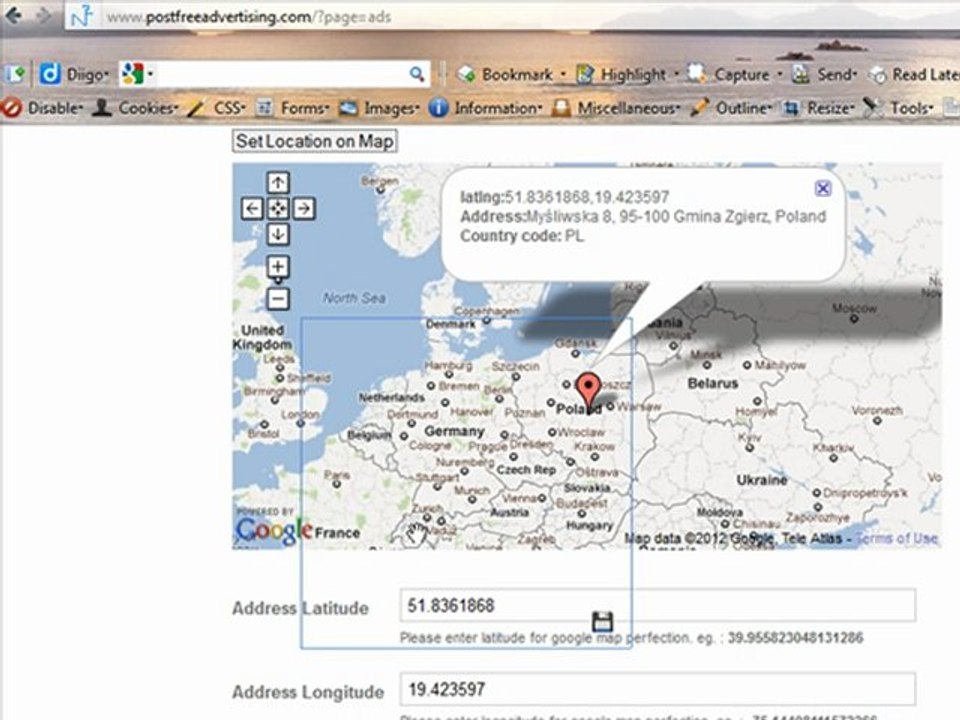960x720 pixels.
Task: Click the Bookmark toolbar button
Action: point(506,75)
